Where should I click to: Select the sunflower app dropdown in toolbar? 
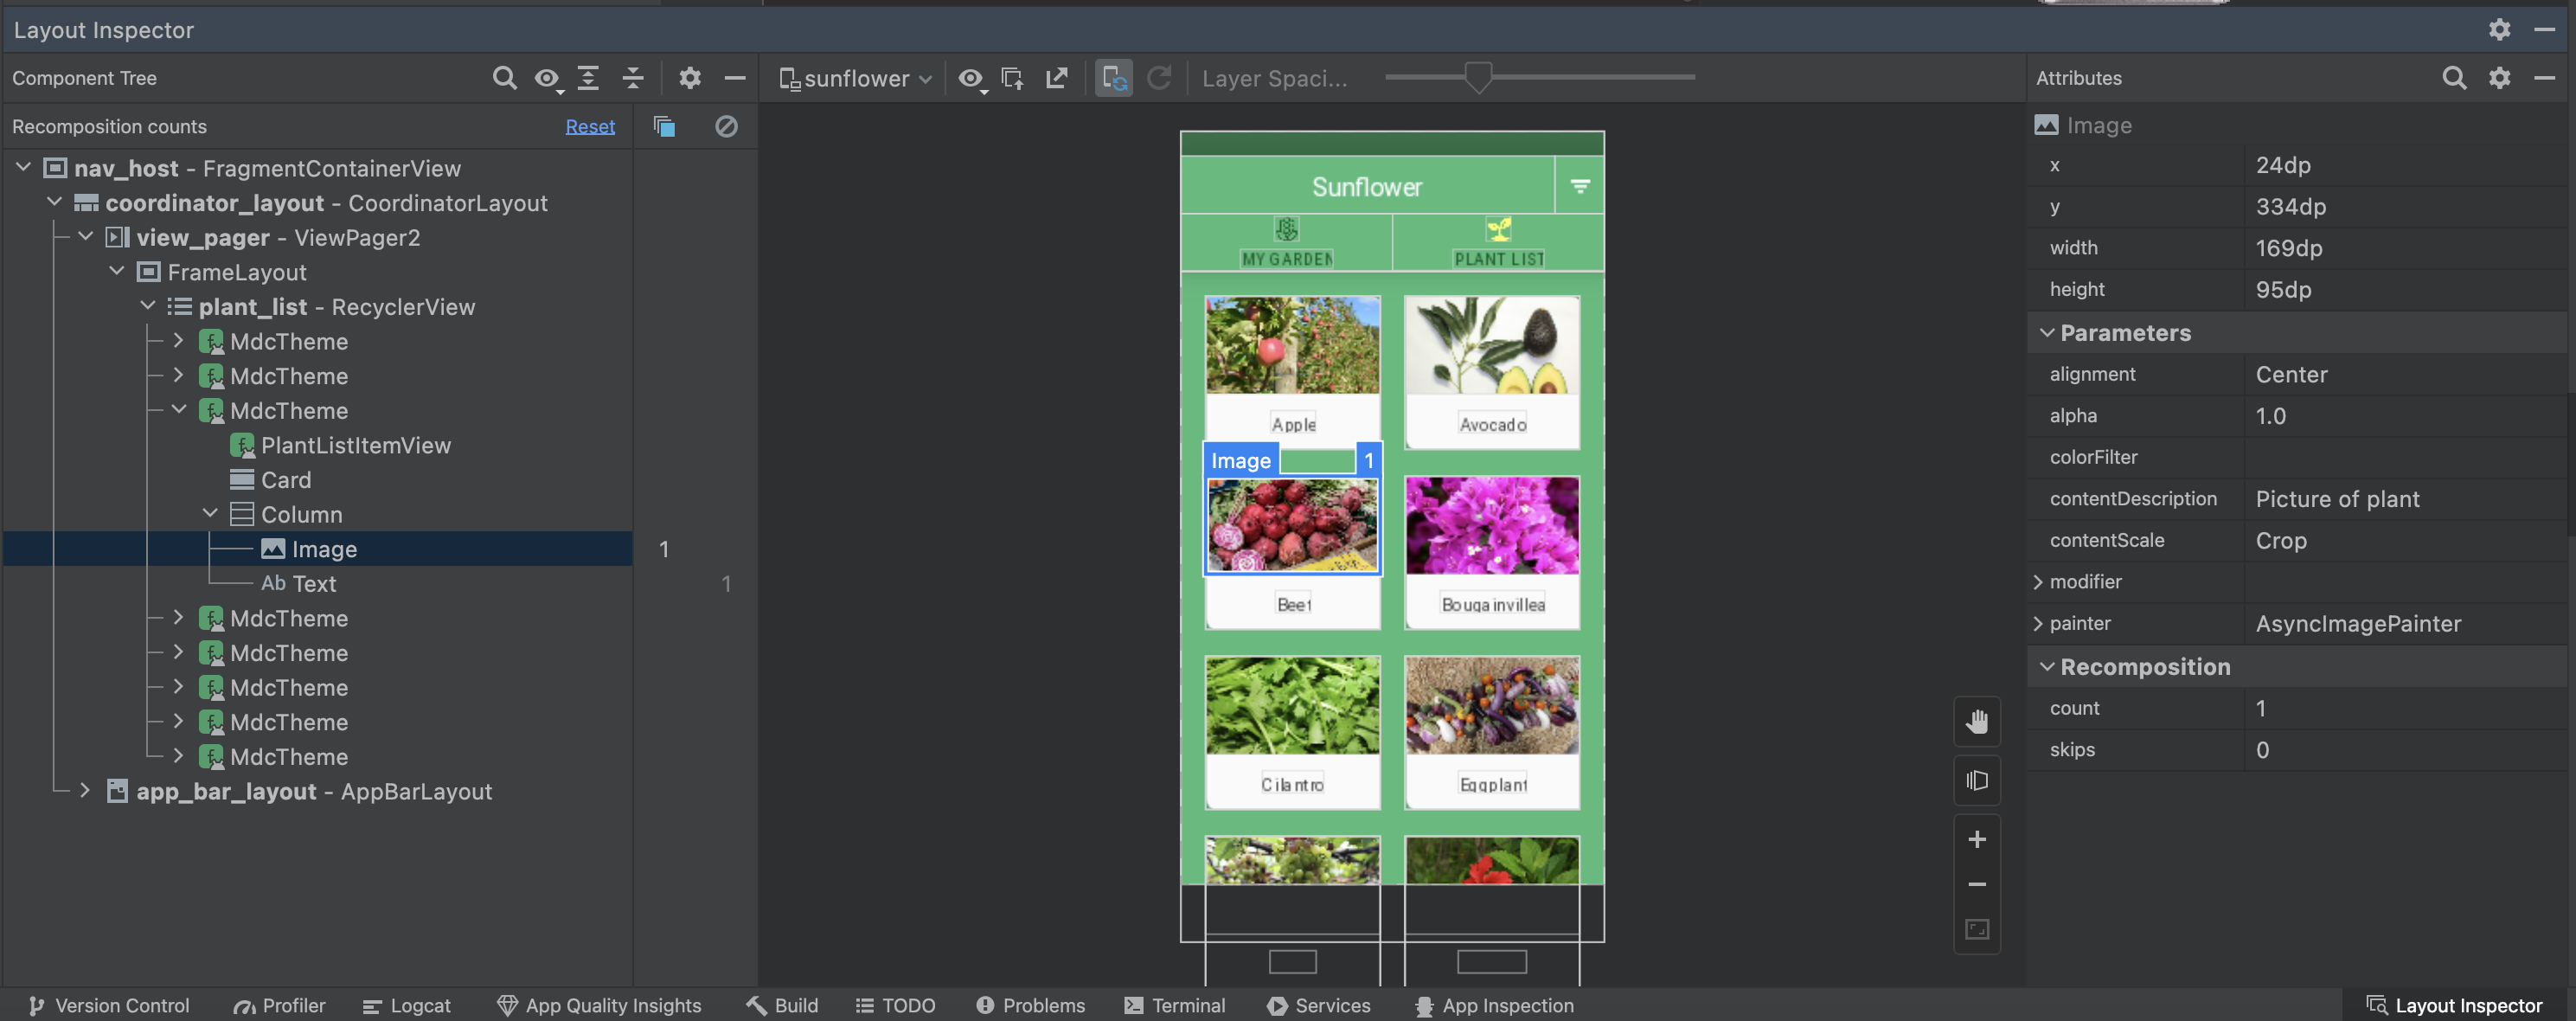tap(851, 77)
